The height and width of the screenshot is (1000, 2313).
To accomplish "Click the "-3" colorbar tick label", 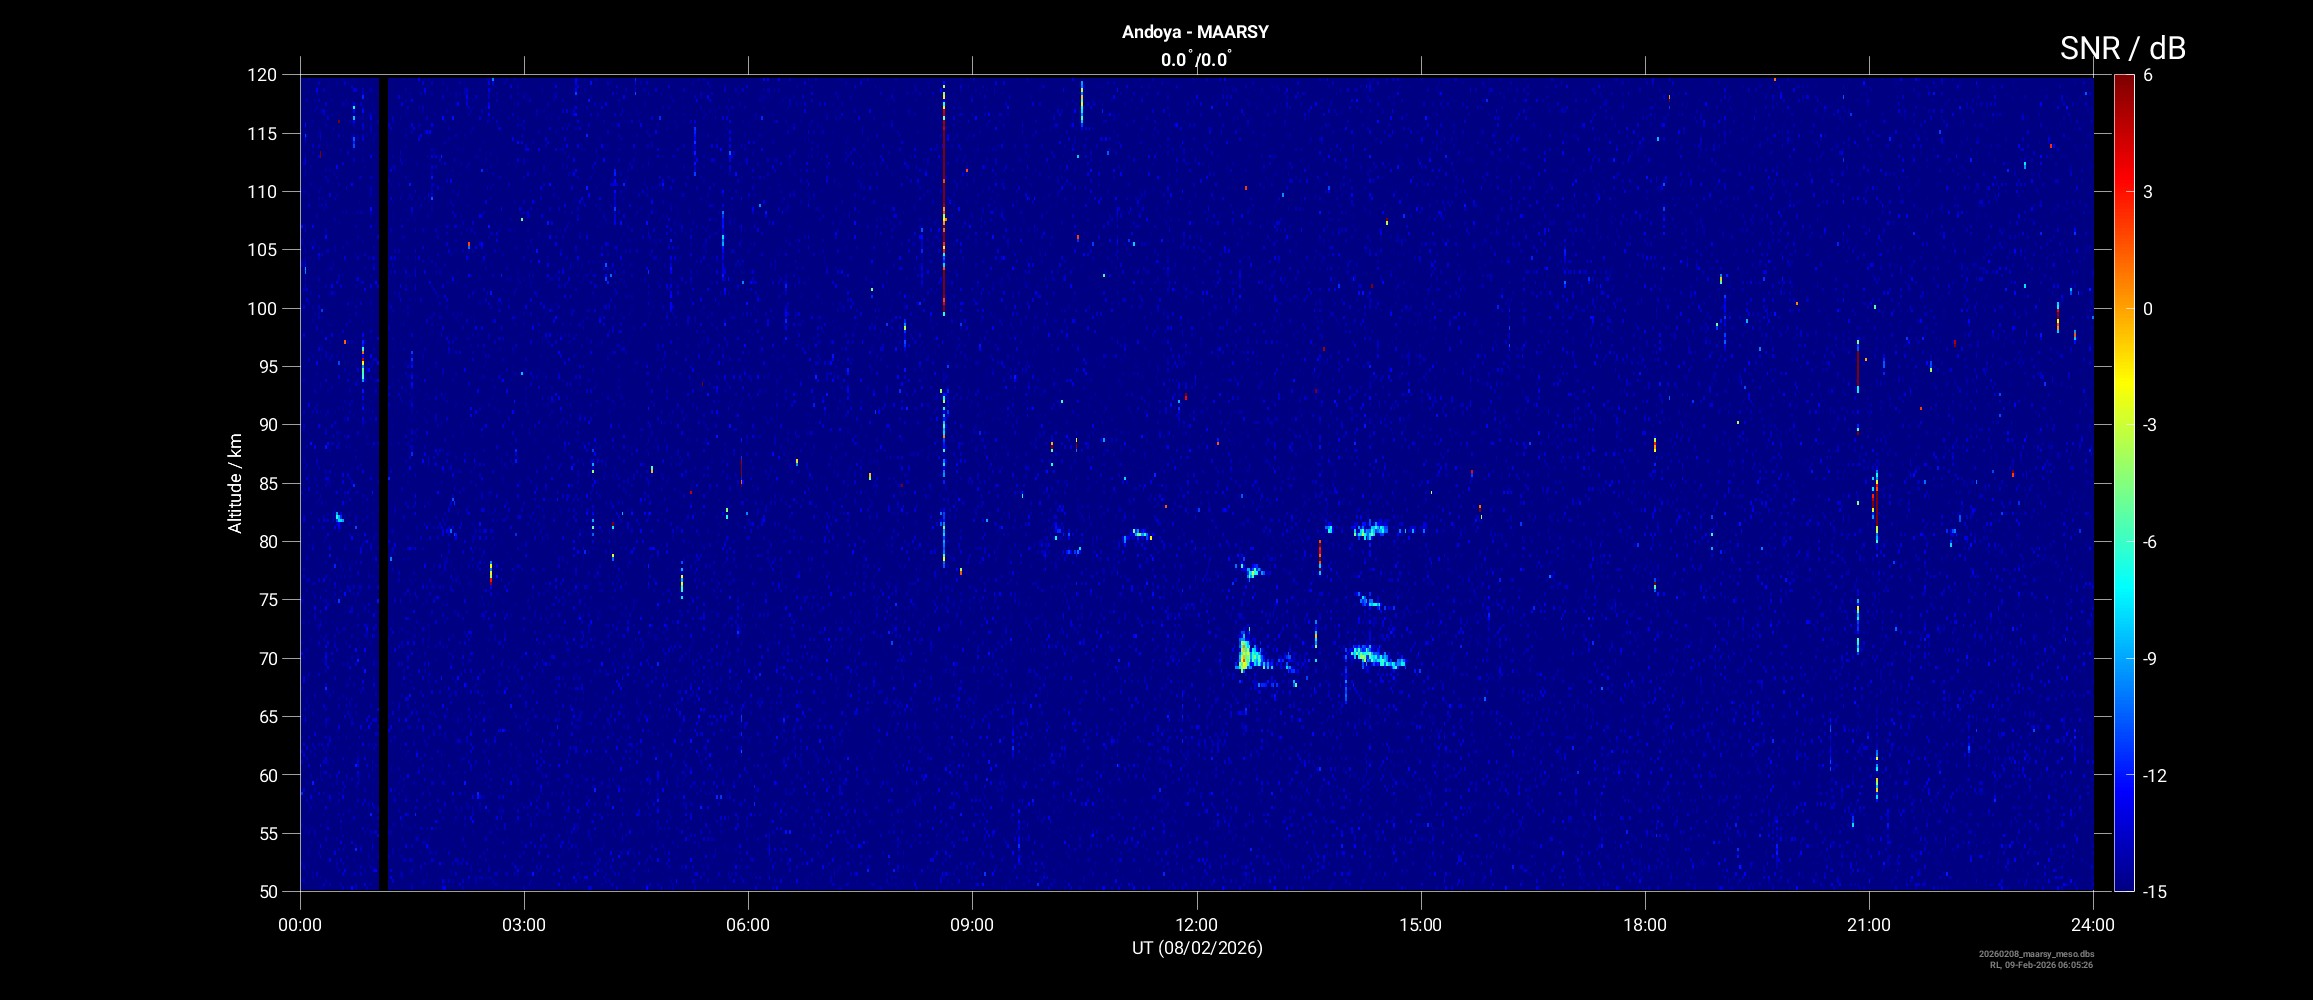I will coord(2149,425).
